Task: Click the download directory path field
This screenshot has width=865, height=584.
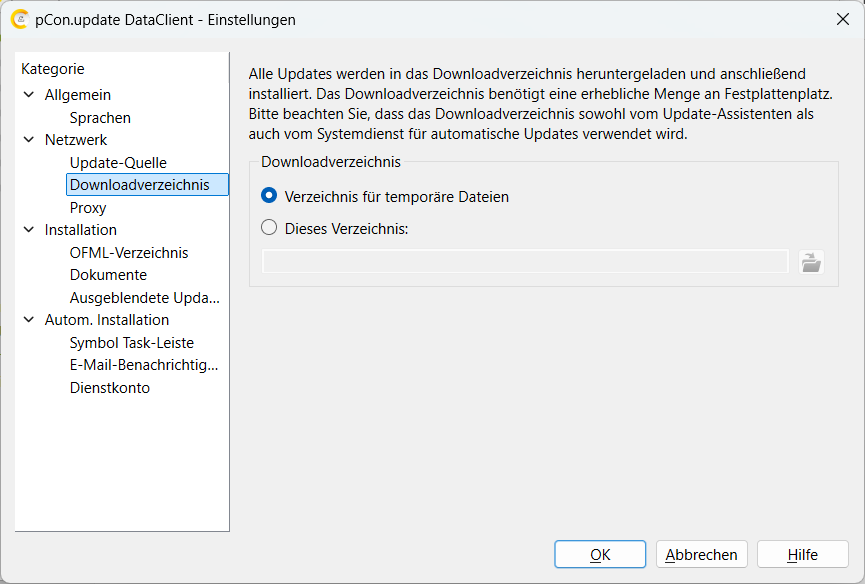Action: point(525,261)
